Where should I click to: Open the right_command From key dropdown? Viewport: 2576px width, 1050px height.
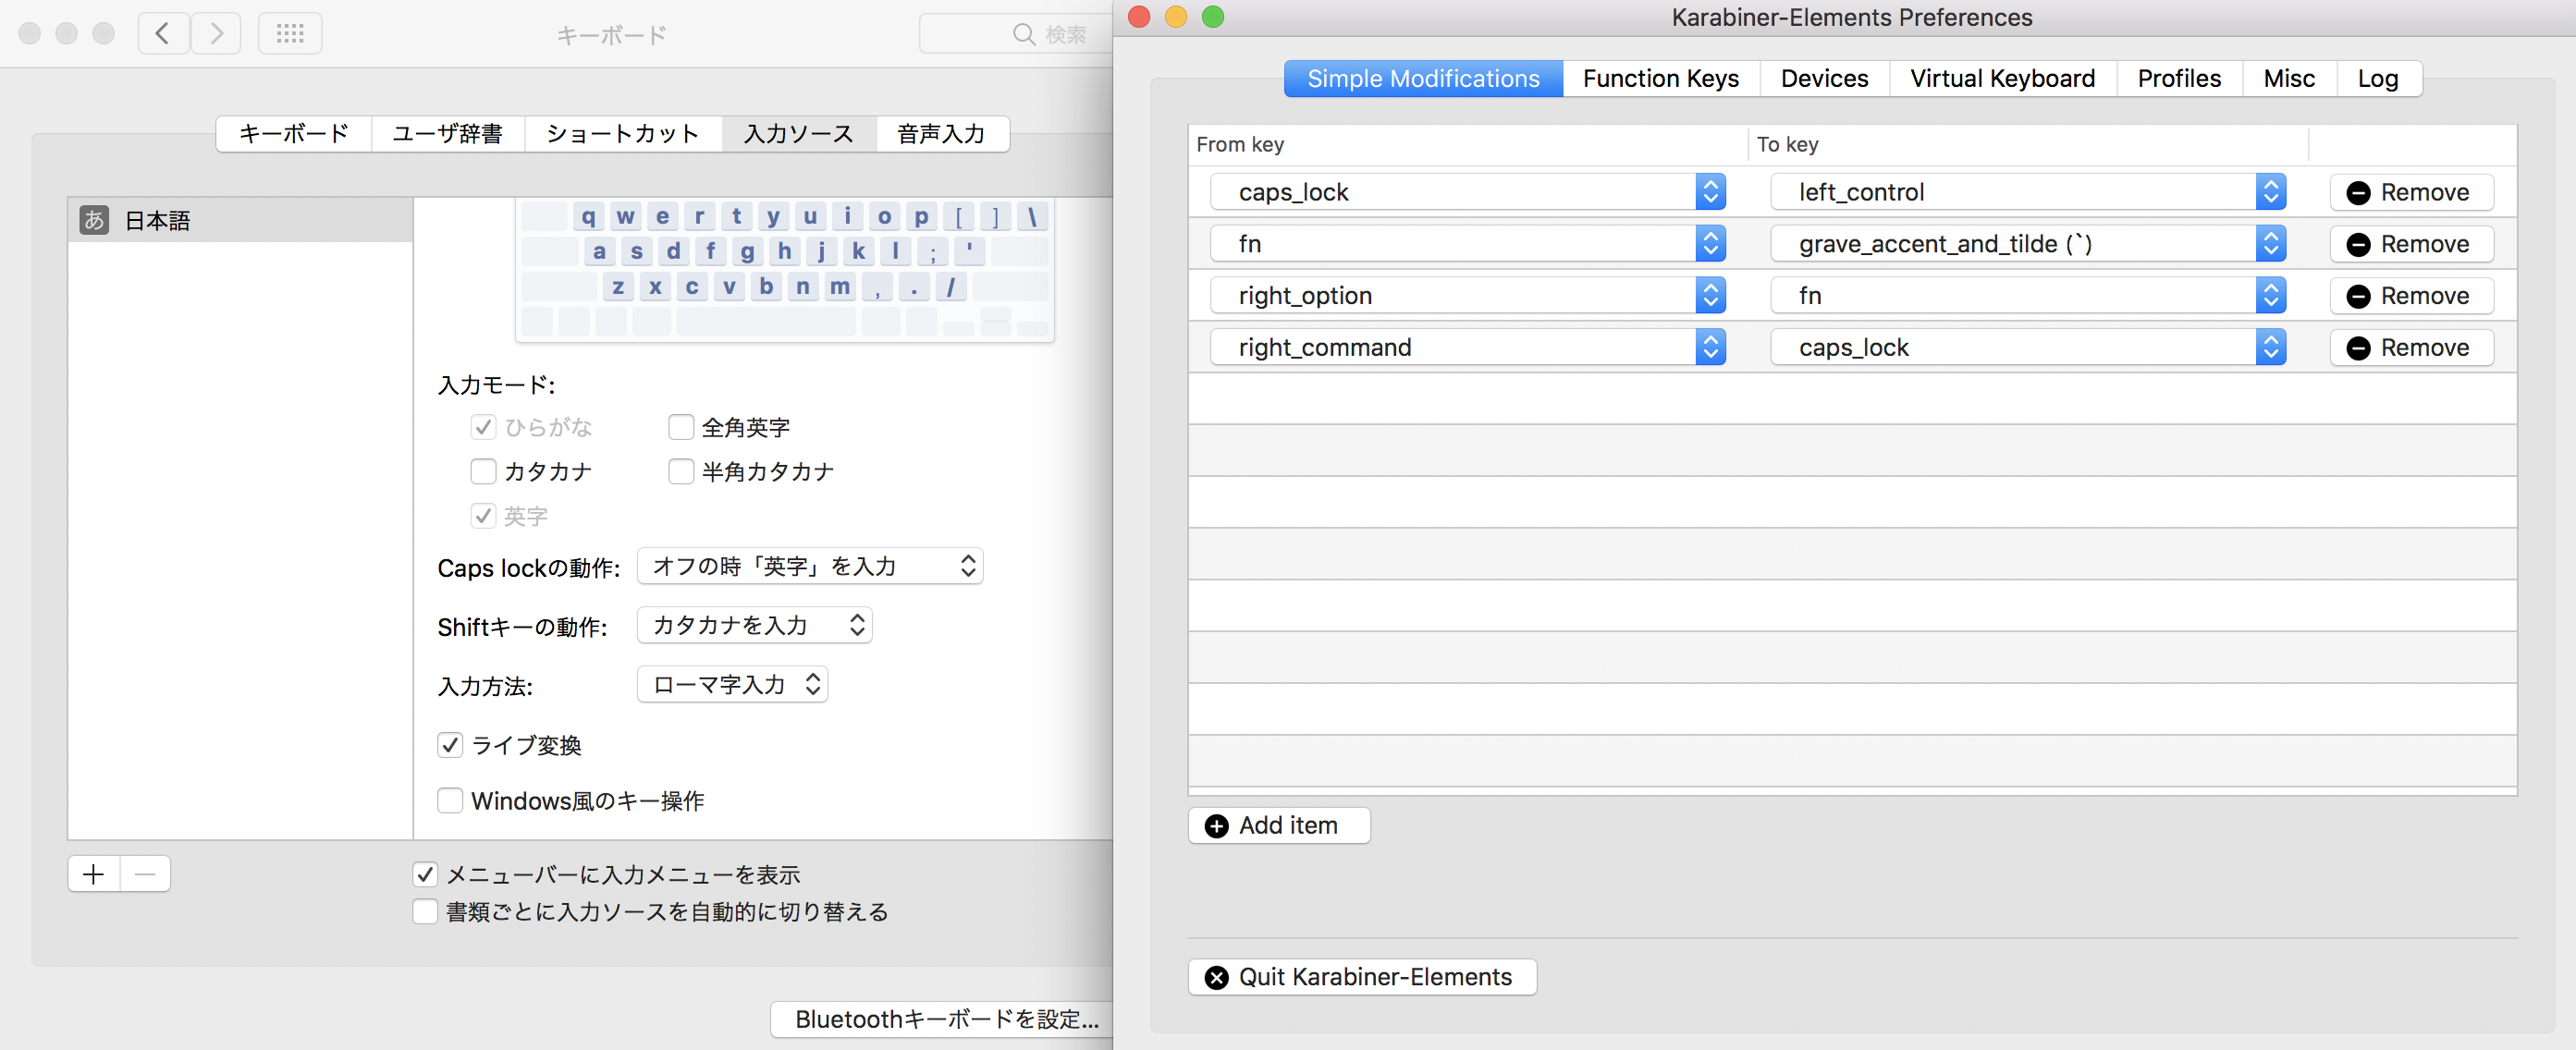(1468, 348)
